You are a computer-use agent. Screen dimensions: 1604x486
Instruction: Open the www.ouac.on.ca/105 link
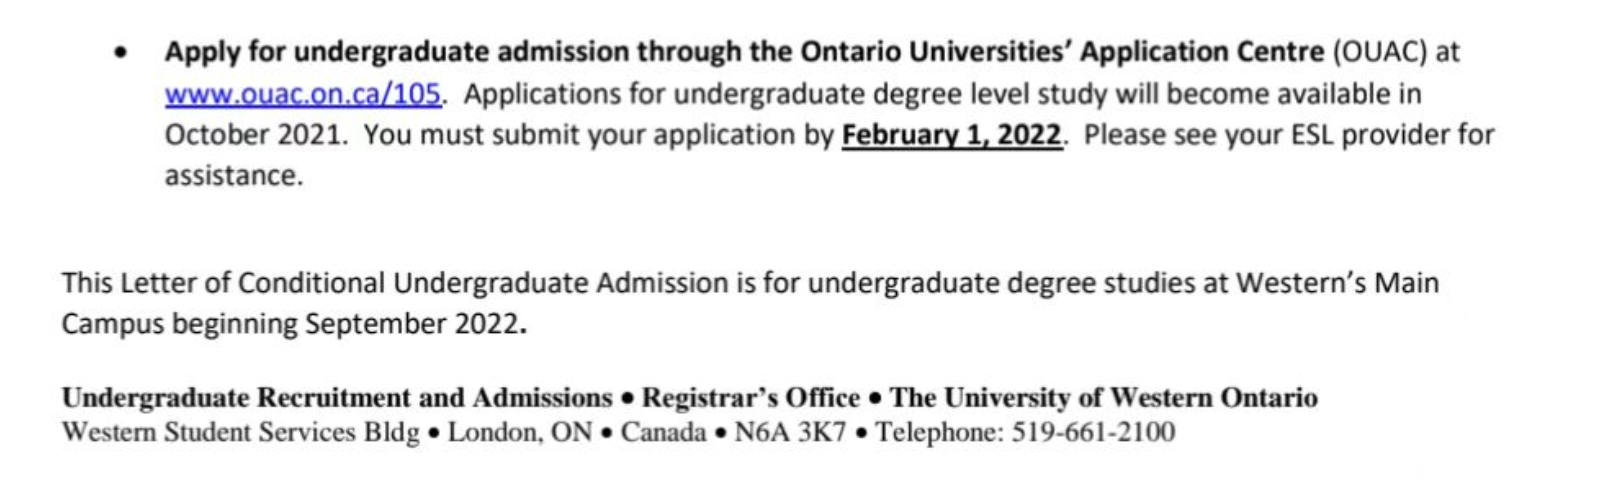pos(302,94)
